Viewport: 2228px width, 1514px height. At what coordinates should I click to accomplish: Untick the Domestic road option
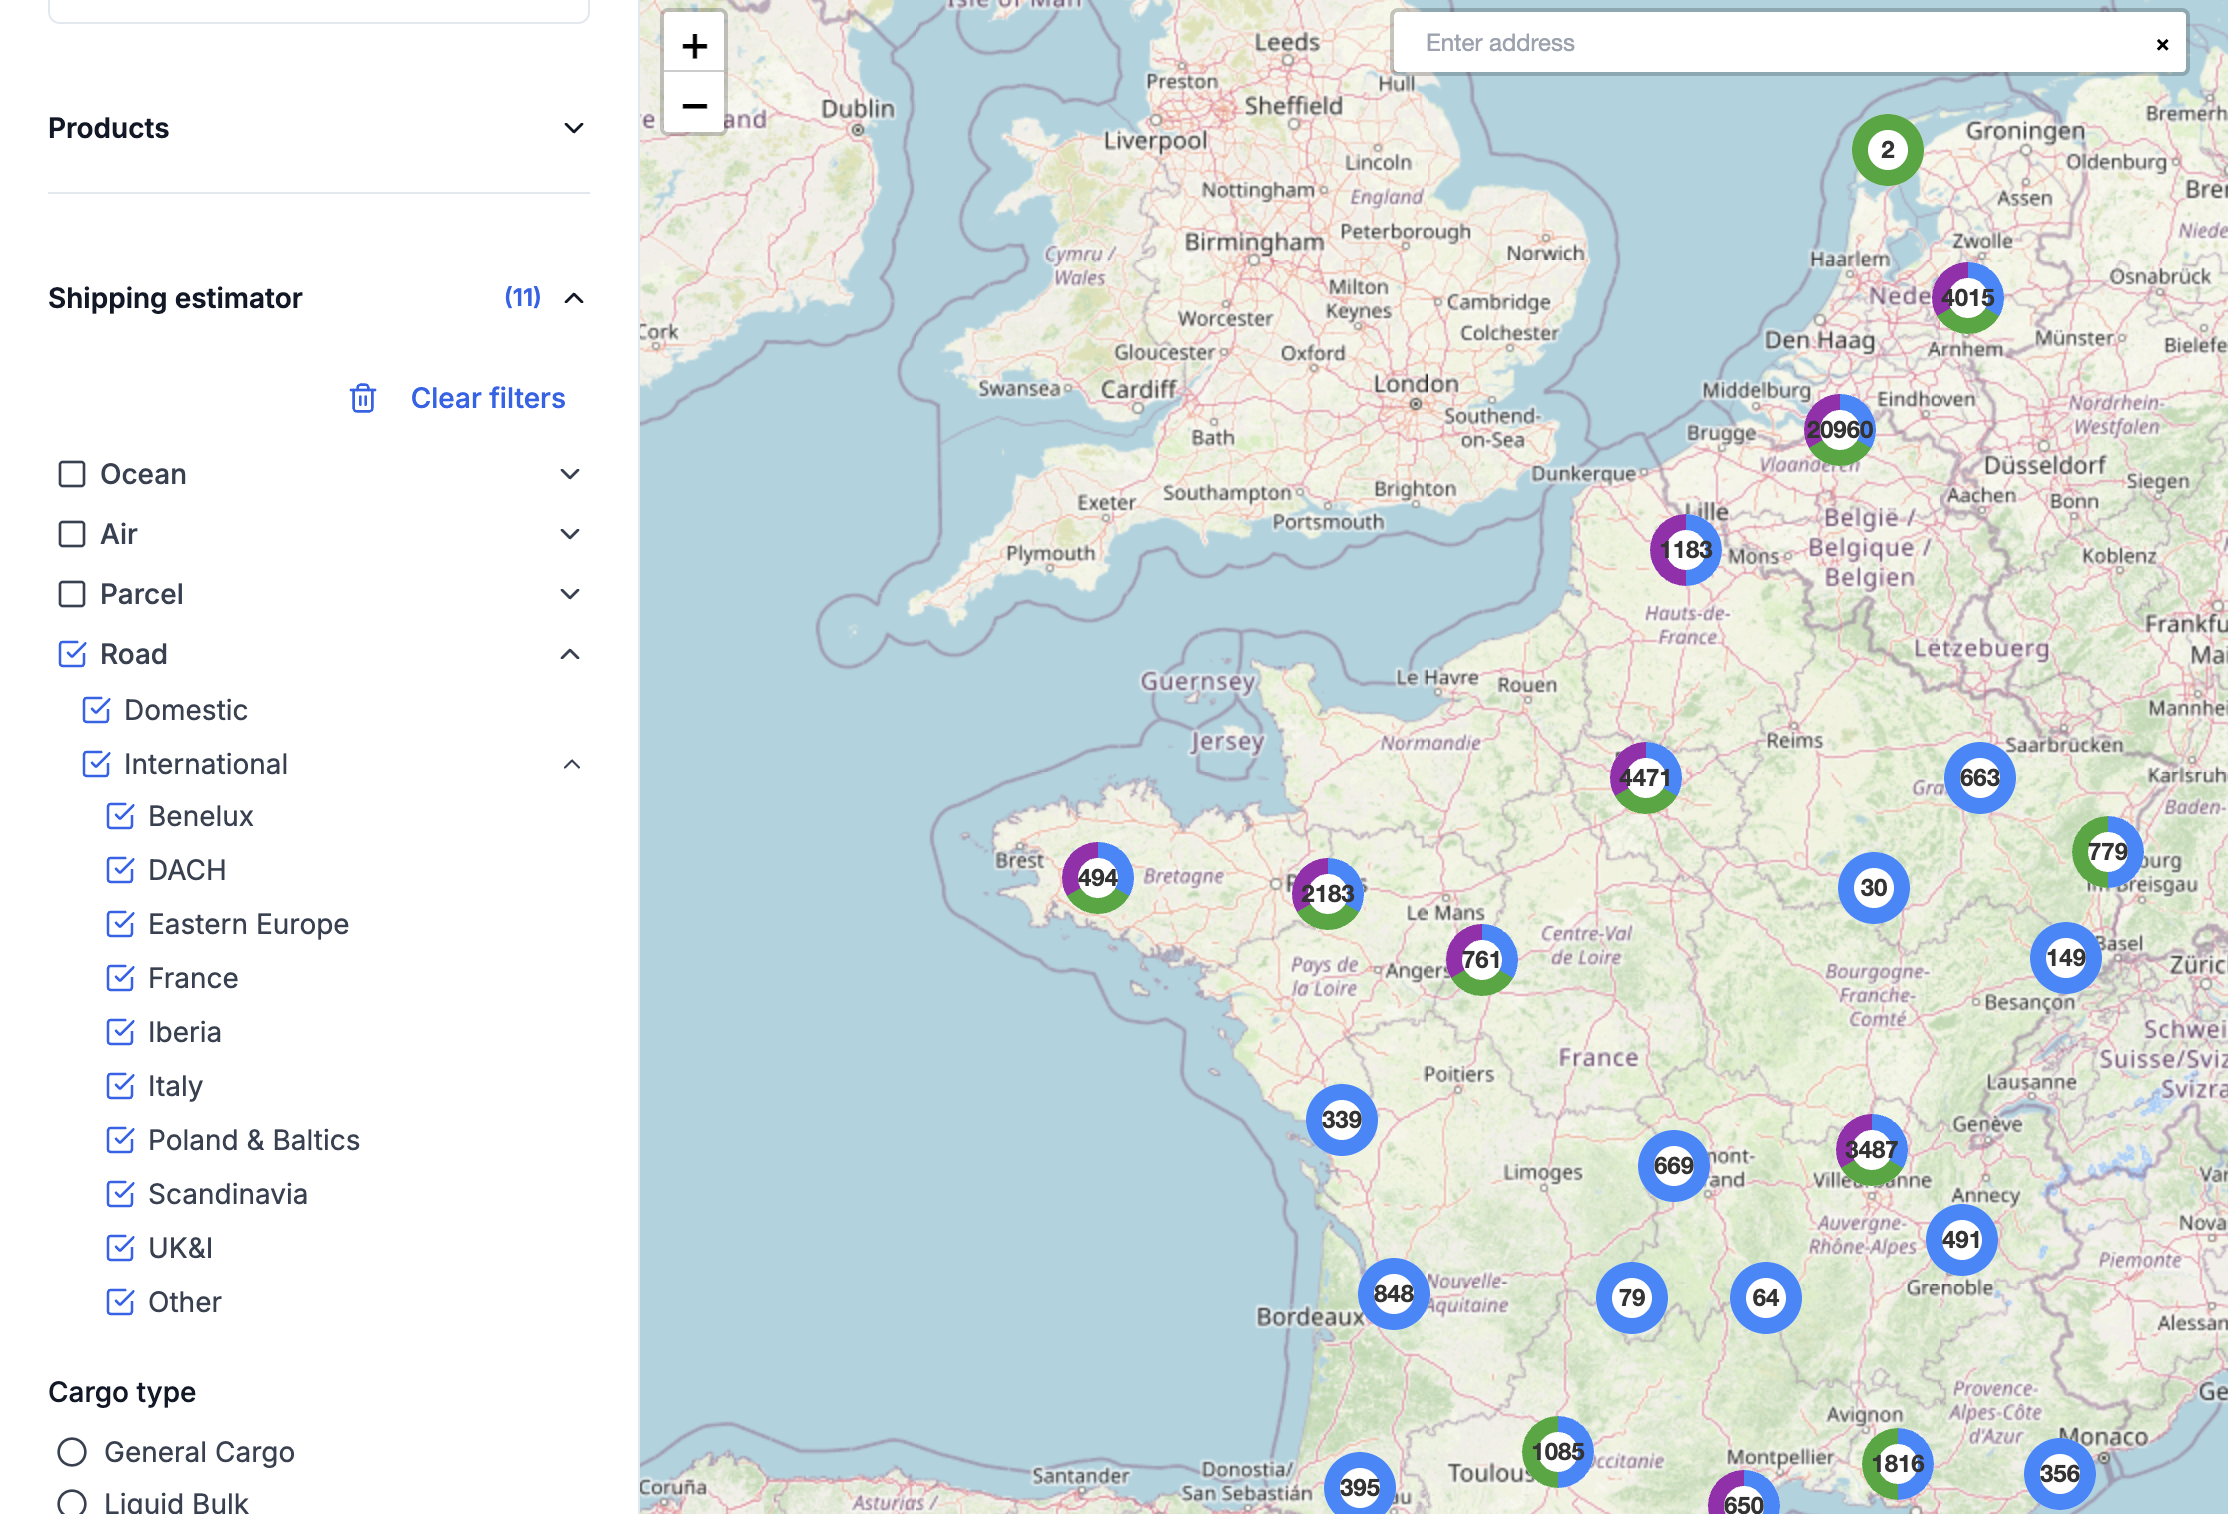96,710
